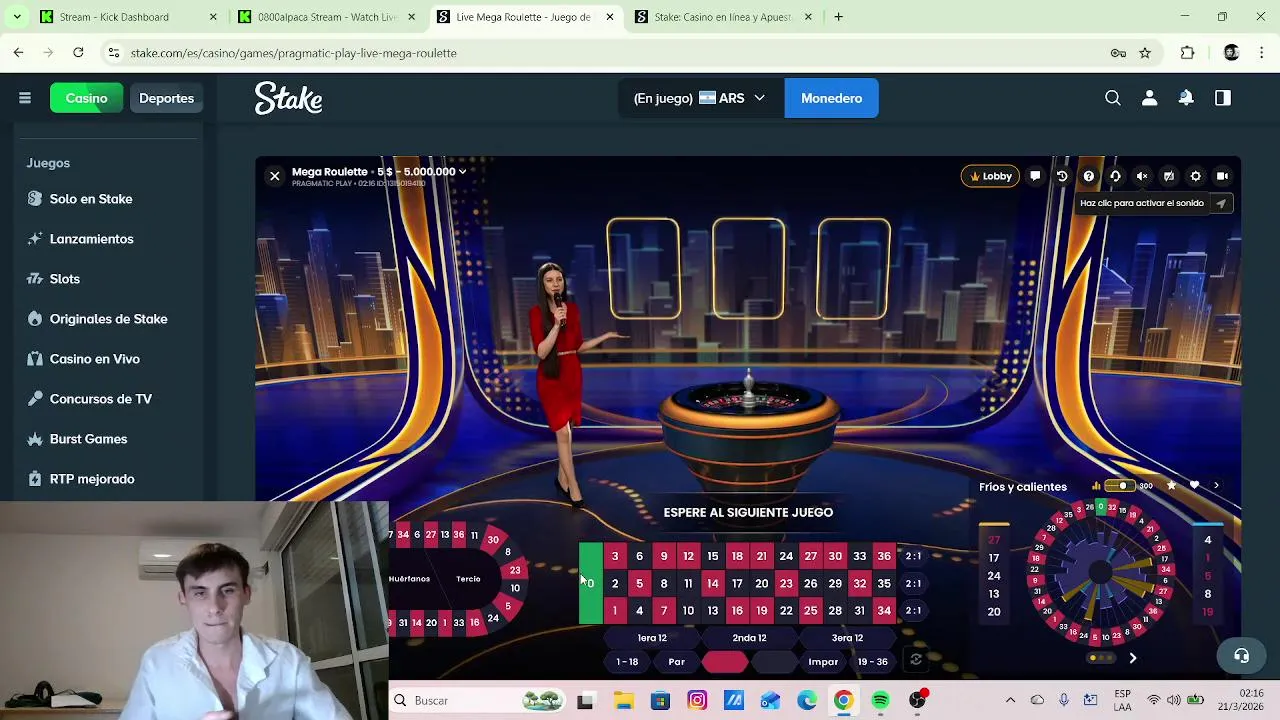
Task: Click the bar chart statistics icon
Action: pyautogui.click(x=1096, y=486)
